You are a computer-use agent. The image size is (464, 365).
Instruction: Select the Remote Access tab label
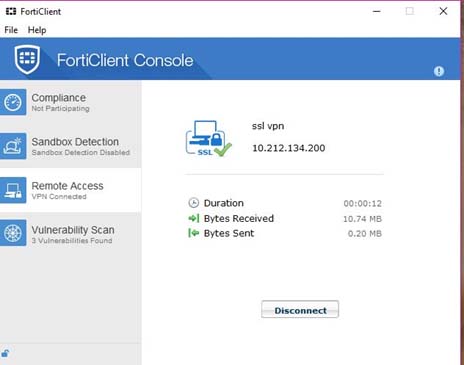coord(67,186)
